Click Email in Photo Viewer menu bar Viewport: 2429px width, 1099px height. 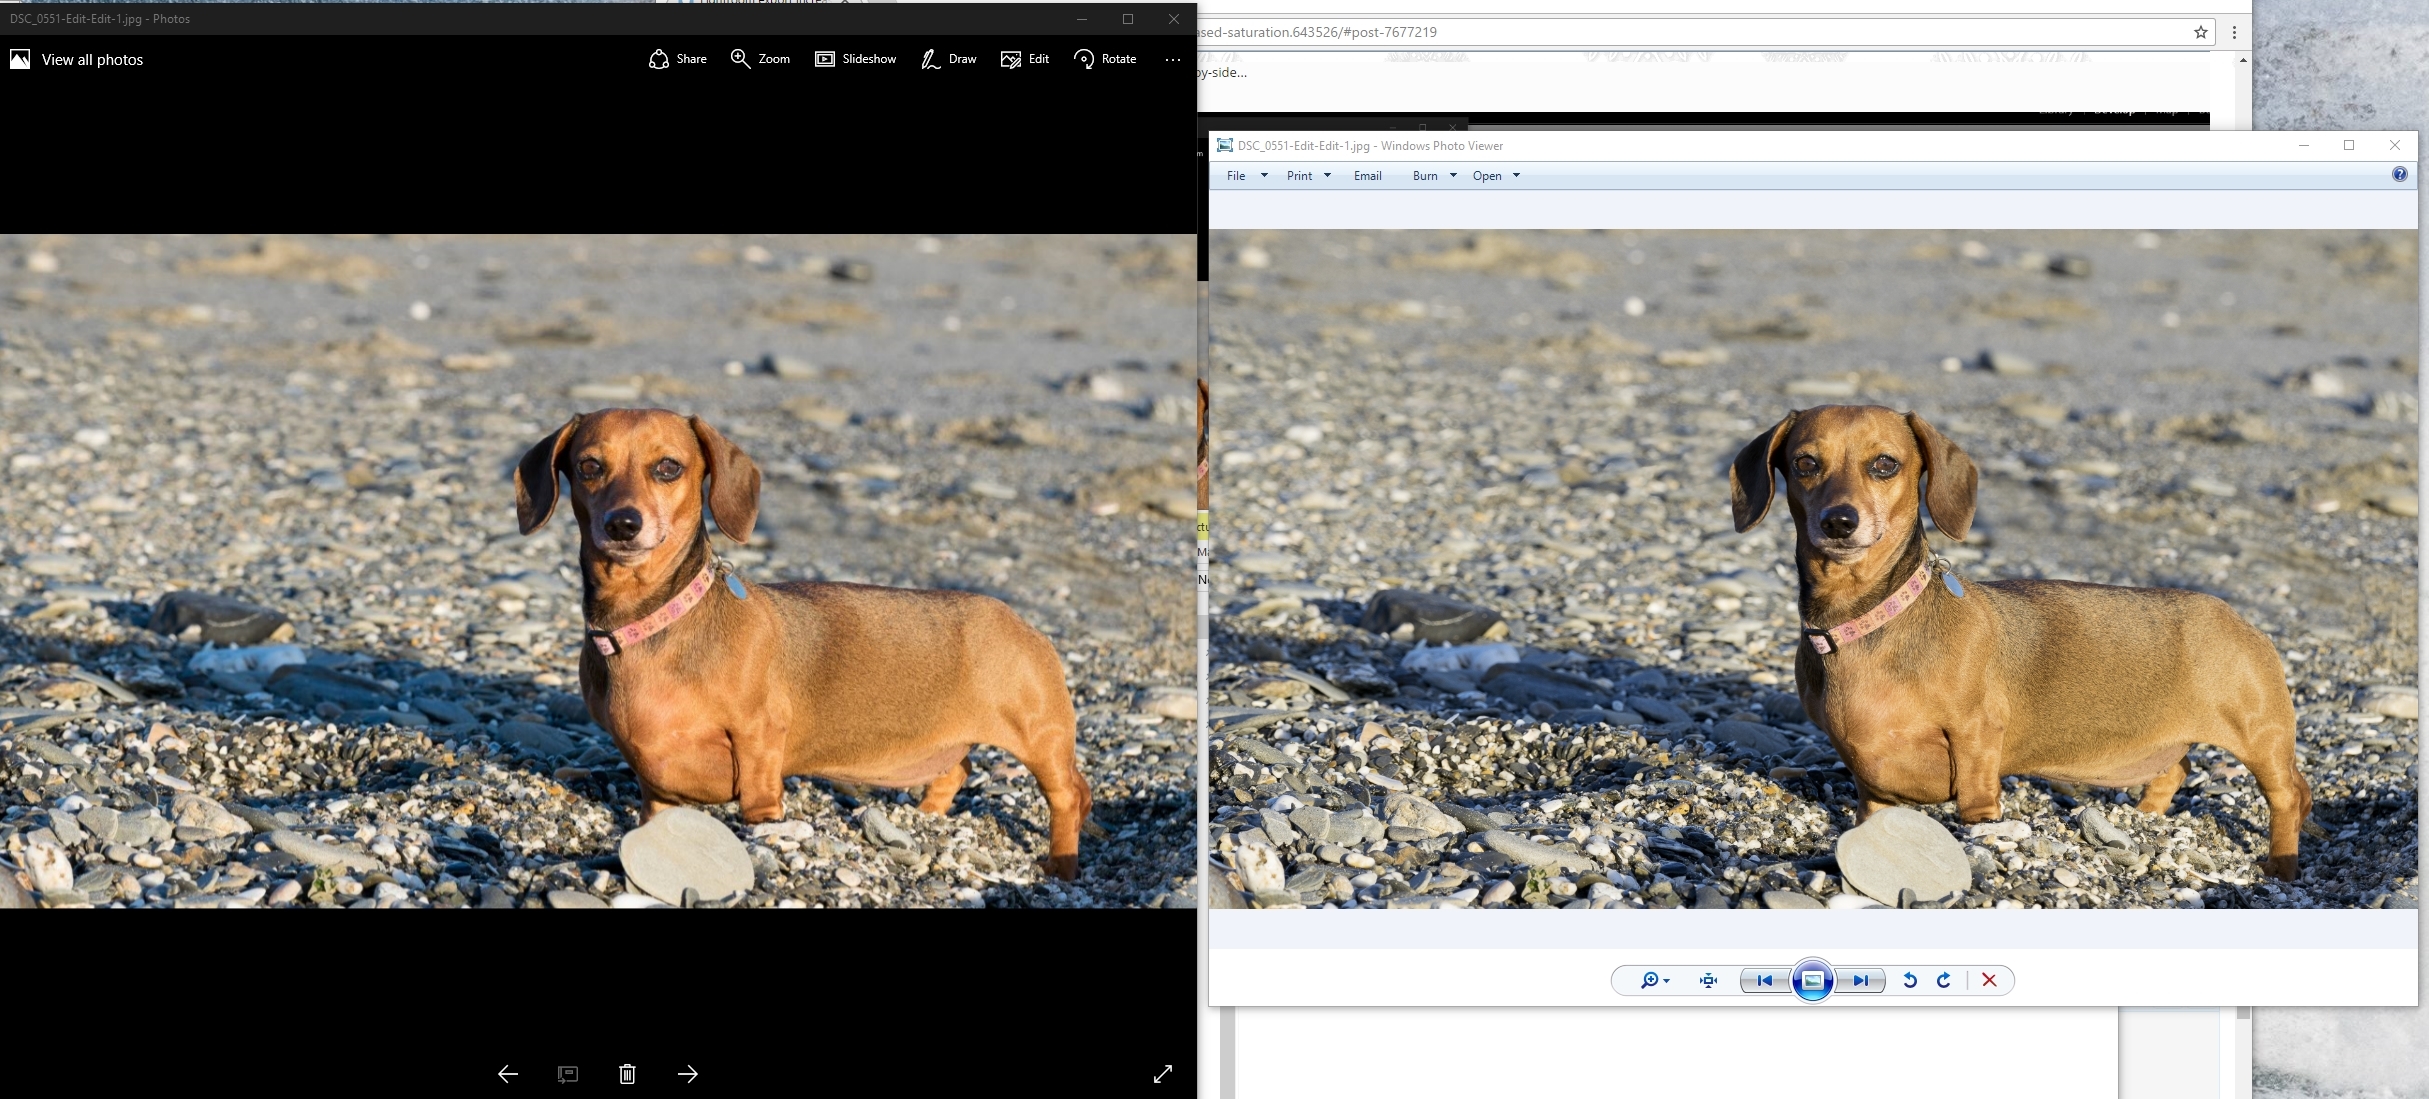pyautogui.click(x=1367, y=176)
